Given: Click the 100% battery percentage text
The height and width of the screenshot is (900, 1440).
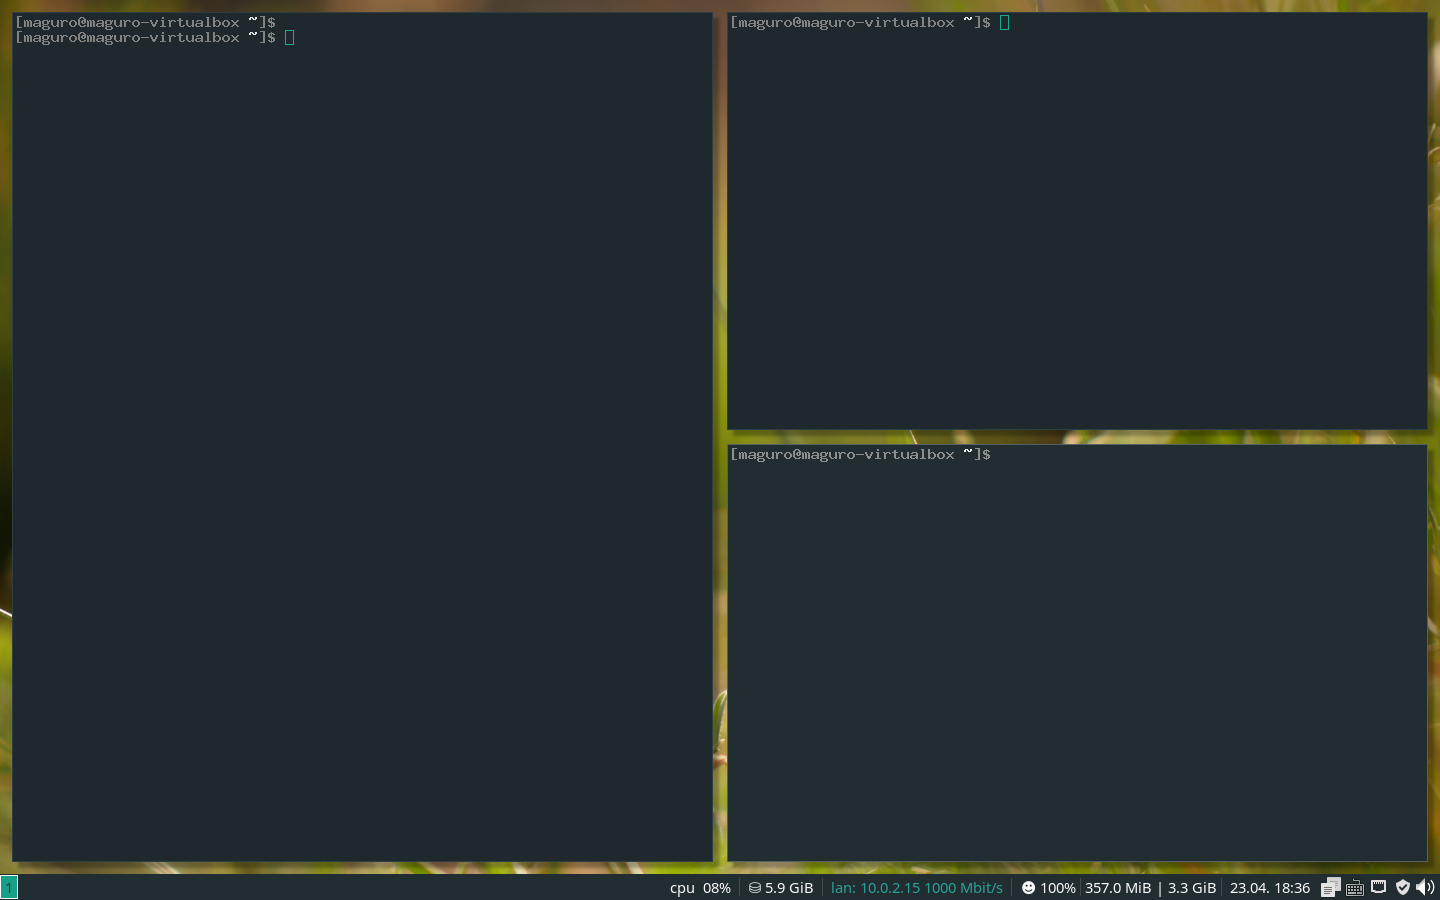Looking at the screenshot, I should [x=1057, y=887].
